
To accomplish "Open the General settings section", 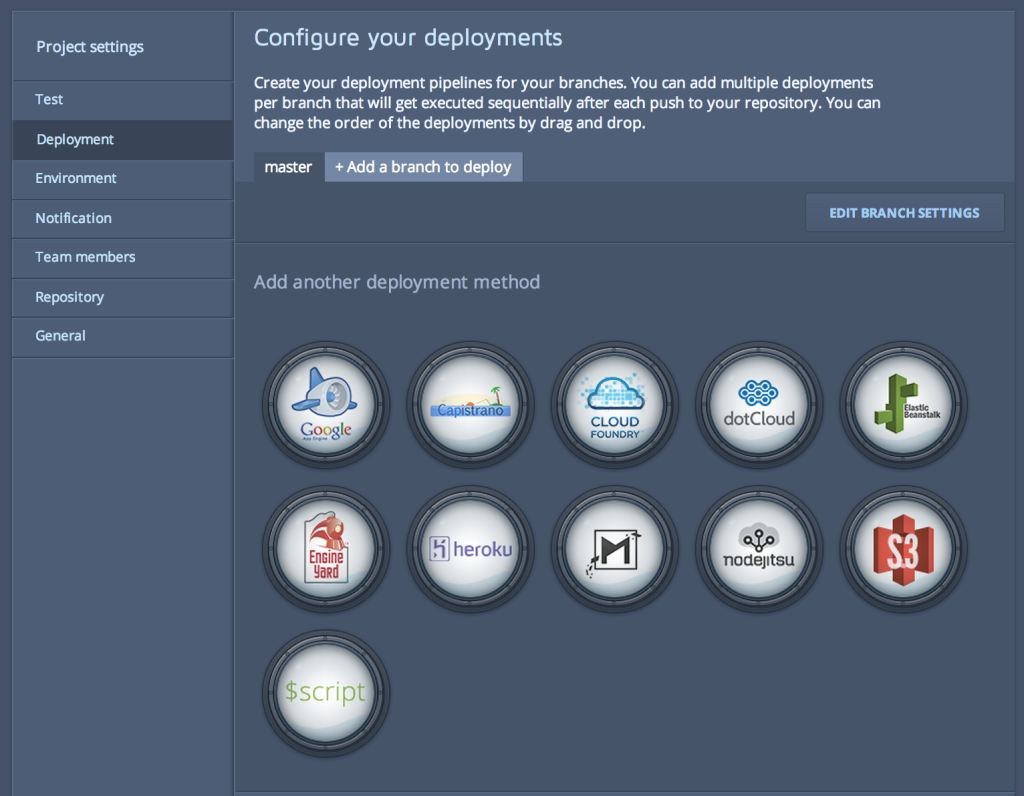I will [x=60, y=336].
